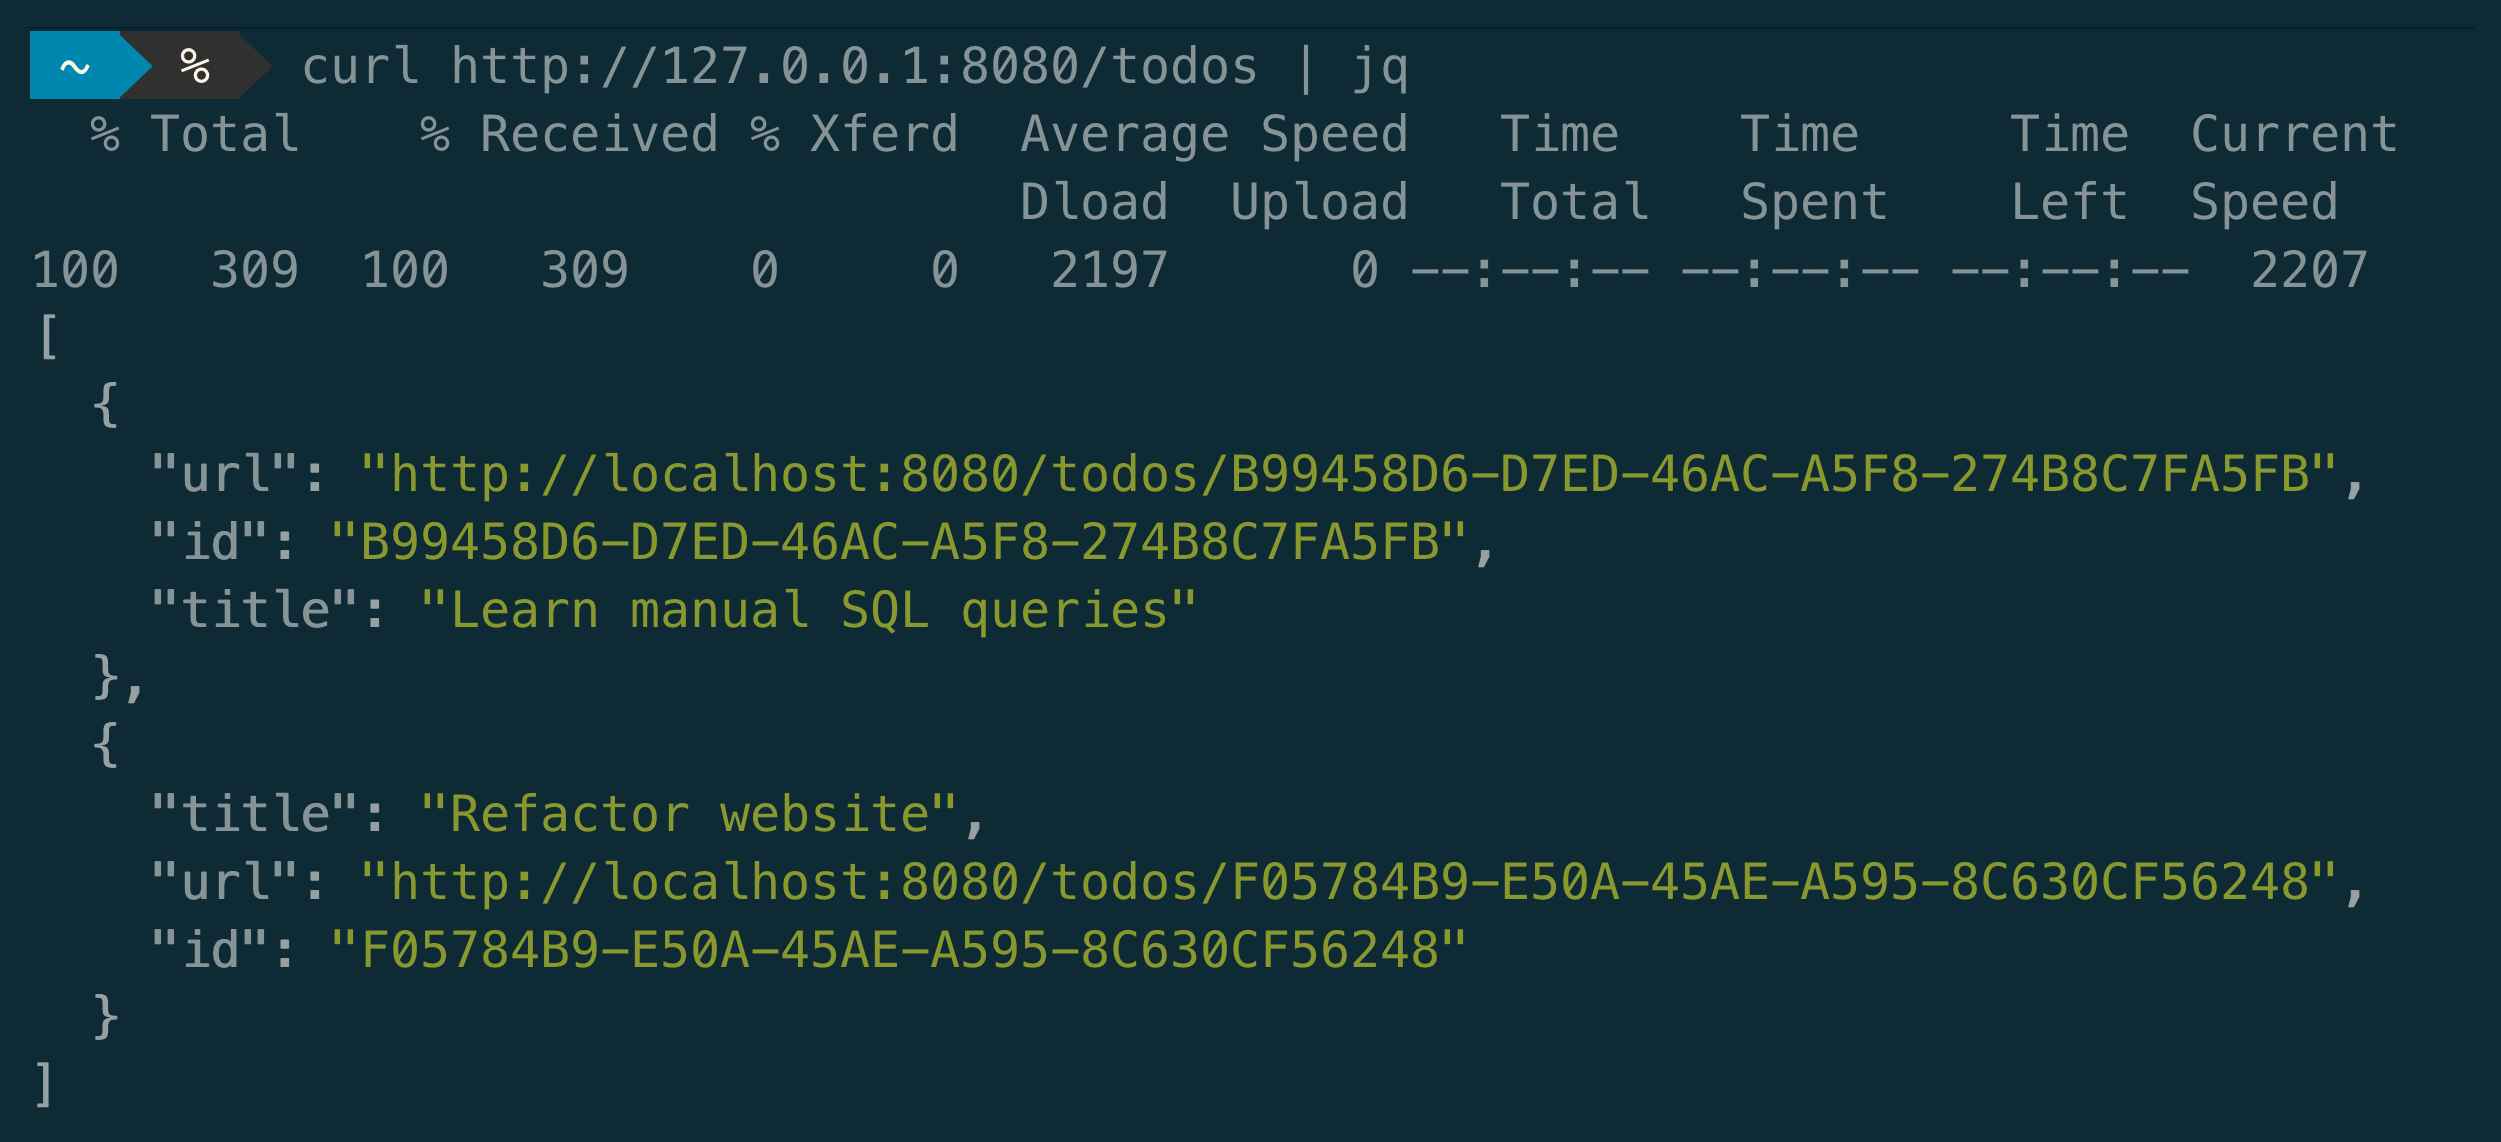Click the second id value F05784B9

[898, 950]
